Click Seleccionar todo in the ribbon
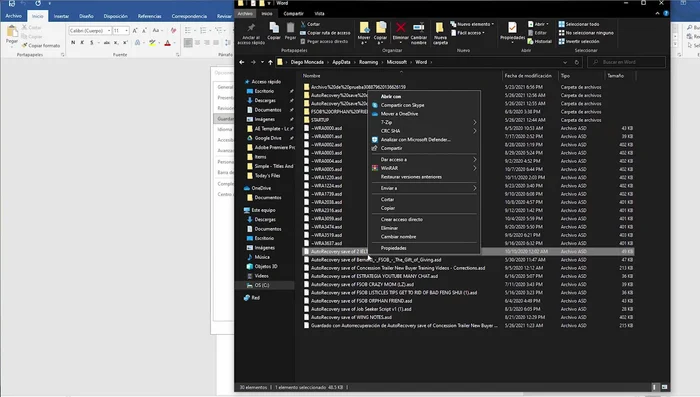Image resolution: width=700 pixels, height=397 pixels. pos(579,24)
